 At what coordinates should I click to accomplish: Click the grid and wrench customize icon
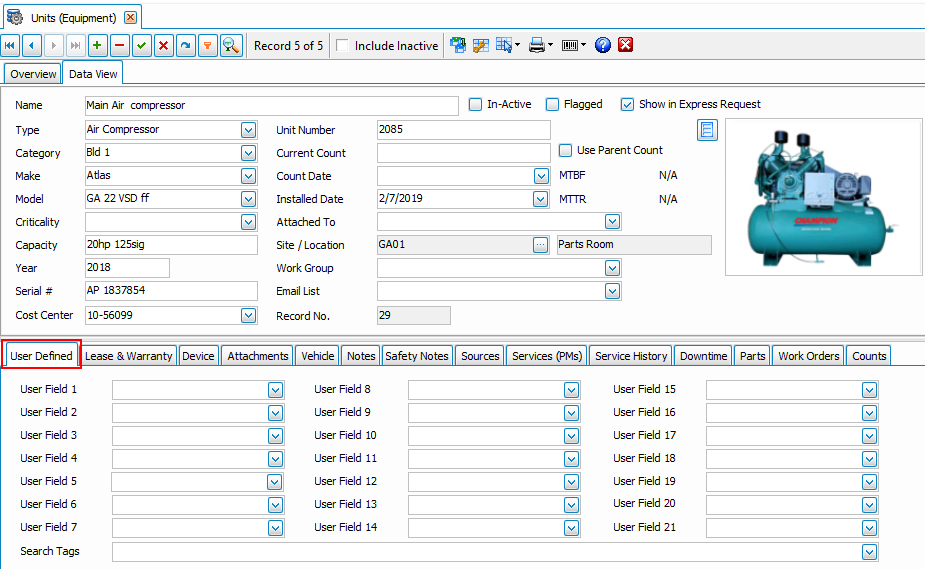pos(480,45)
